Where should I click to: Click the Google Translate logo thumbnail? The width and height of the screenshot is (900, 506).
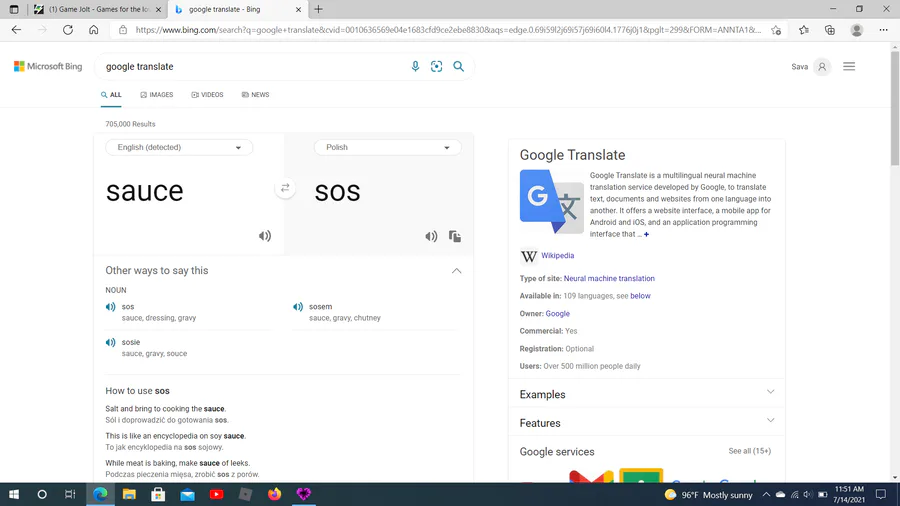[552, 201]
